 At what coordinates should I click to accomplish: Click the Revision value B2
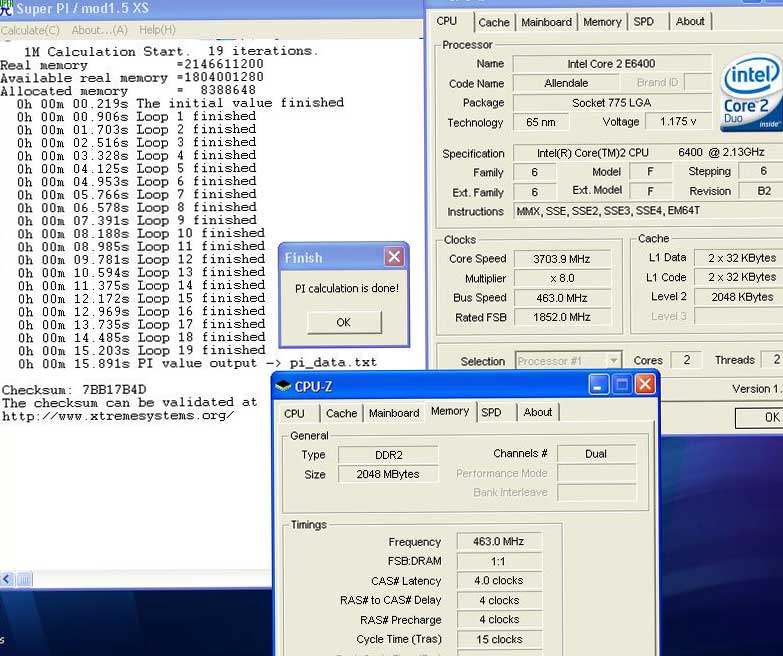click(763, 191)
